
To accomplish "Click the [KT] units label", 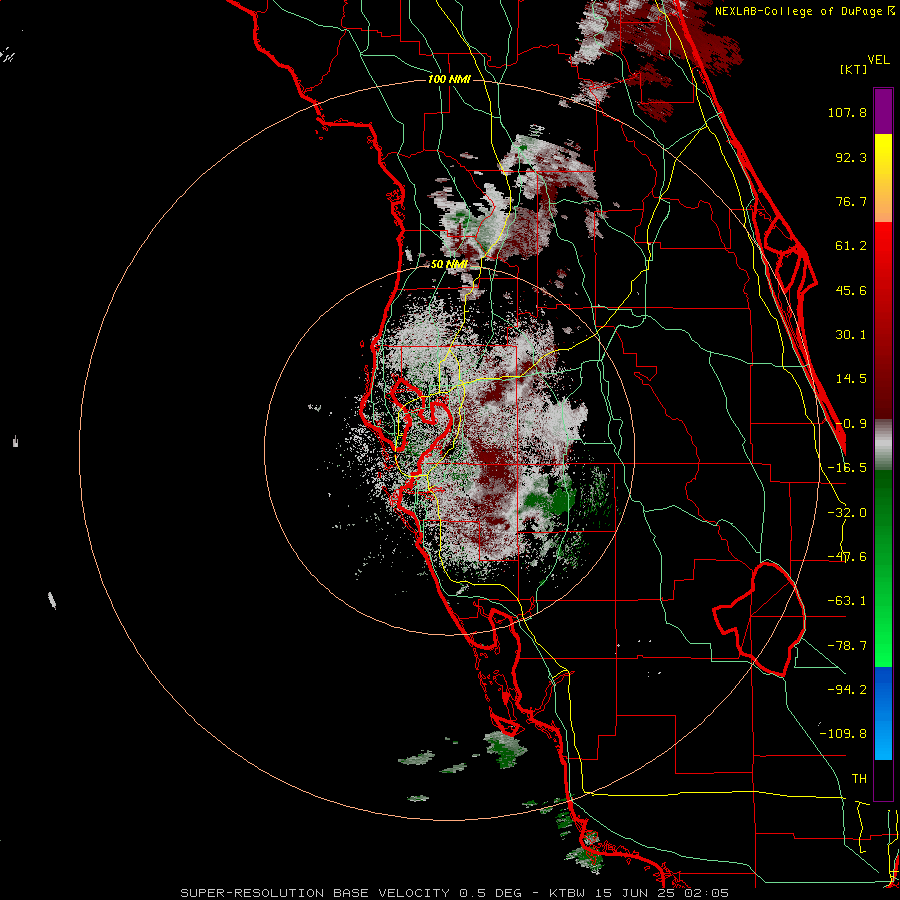I will pos(854,69).
